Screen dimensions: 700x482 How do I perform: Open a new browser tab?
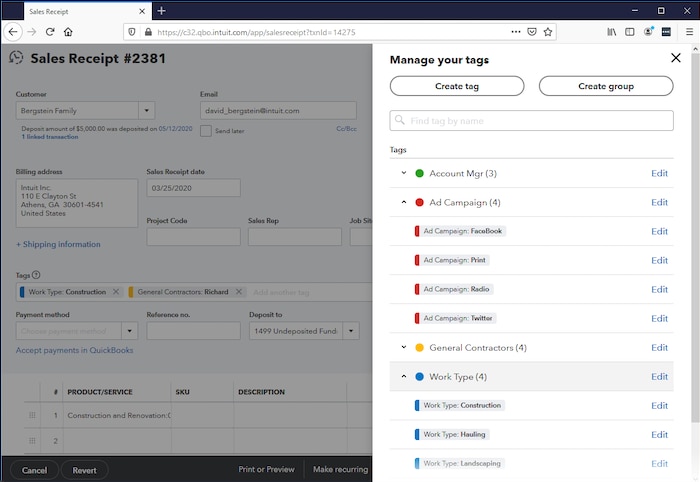click(162, 11)
